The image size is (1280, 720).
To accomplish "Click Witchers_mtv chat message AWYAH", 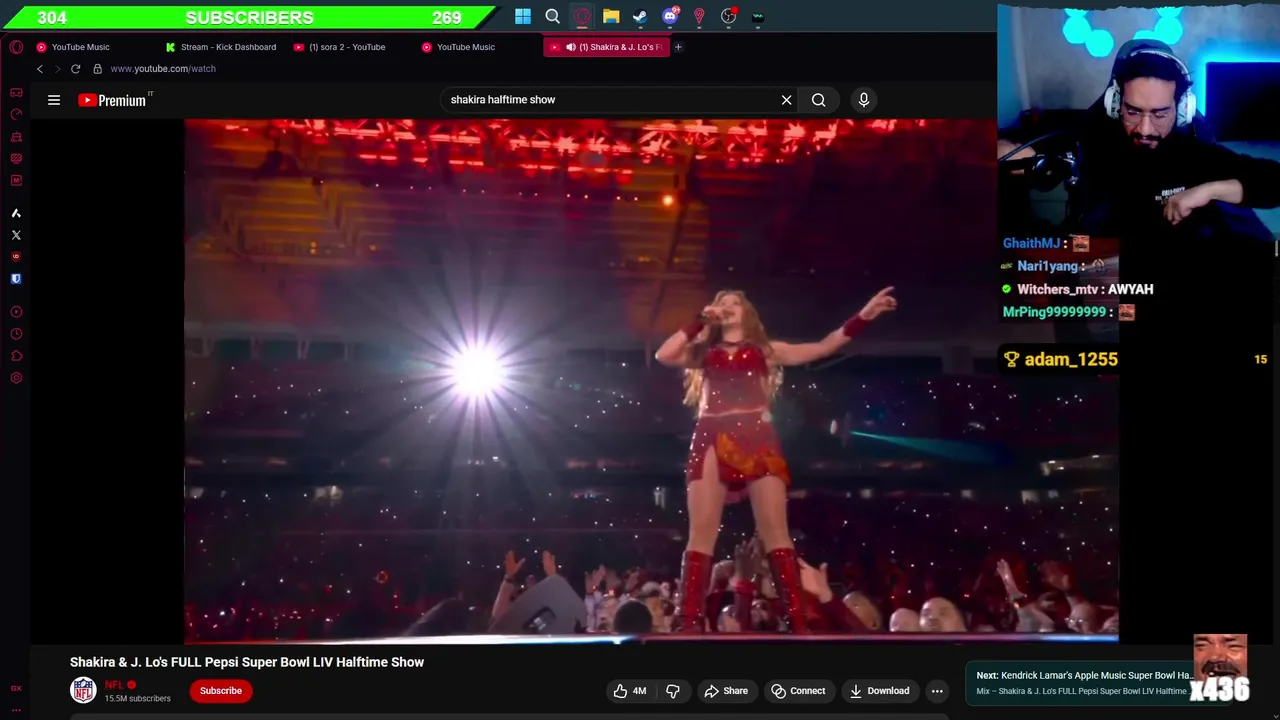I will point(1078,289).
